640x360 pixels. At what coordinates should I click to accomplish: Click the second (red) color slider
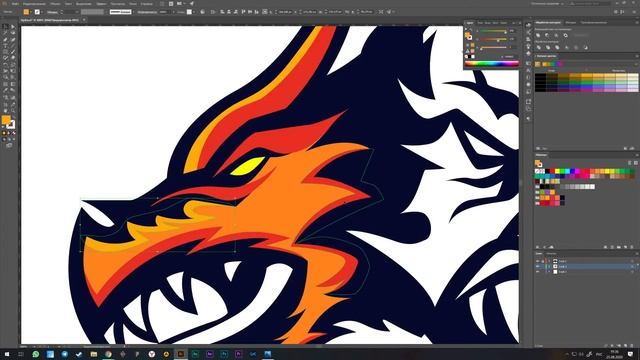[493, 39]
